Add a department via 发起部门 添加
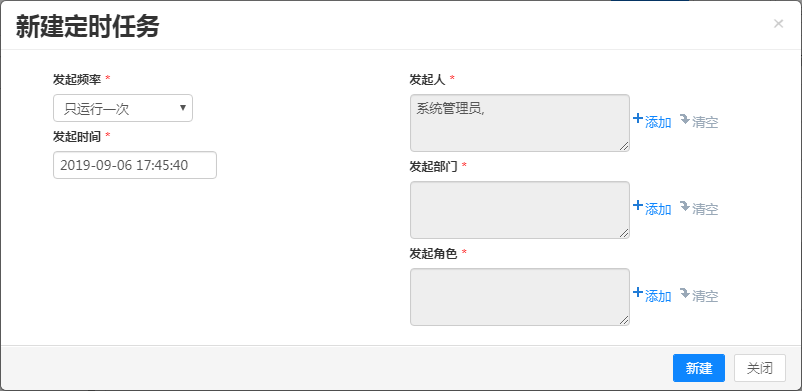The image size is (802, 391). [x=652, y=209]
